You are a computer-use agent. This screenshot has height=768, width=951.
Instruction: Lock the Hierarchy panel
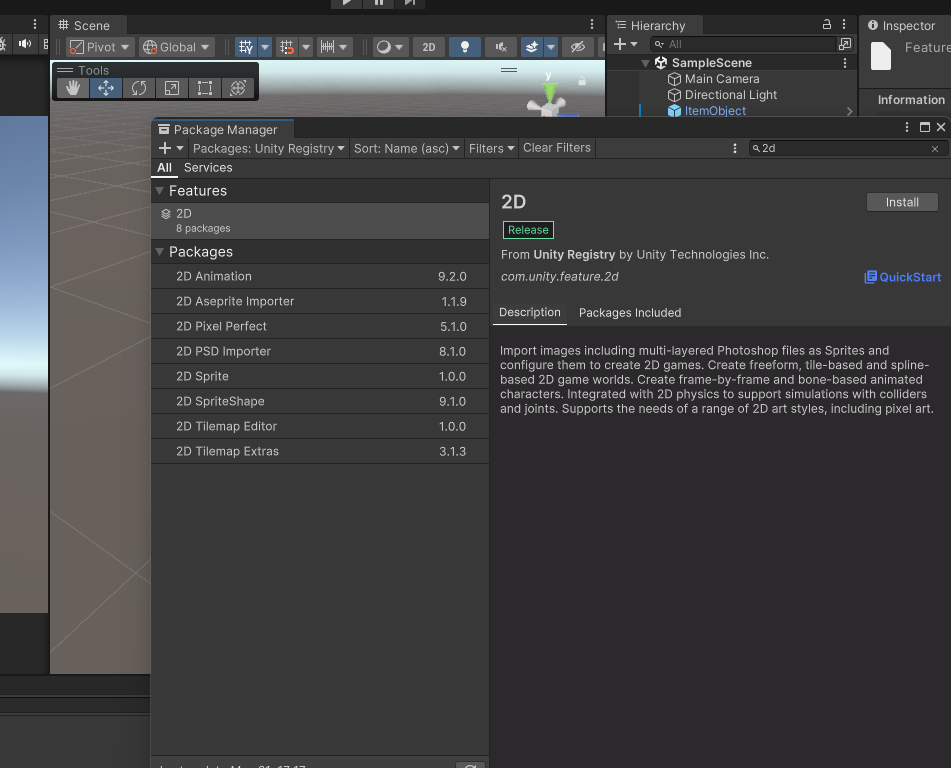826,24
